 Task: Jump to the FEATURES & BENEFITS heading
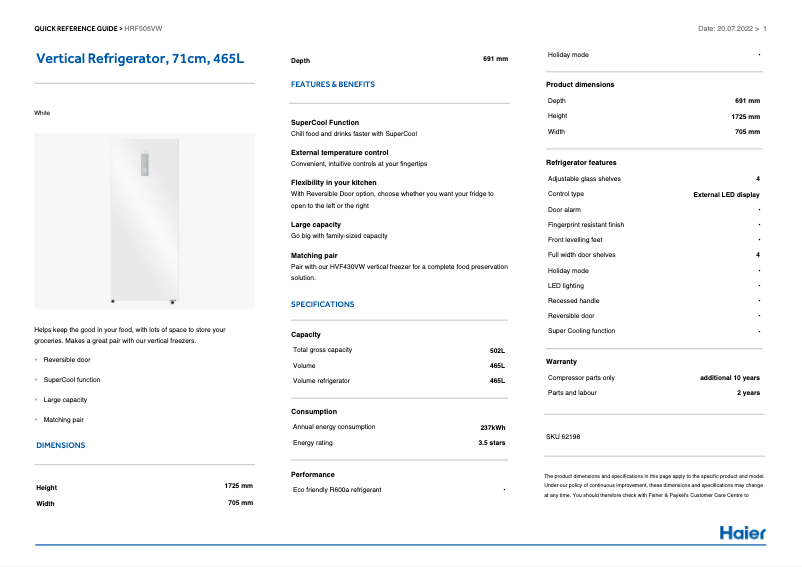tap(333, 85)
